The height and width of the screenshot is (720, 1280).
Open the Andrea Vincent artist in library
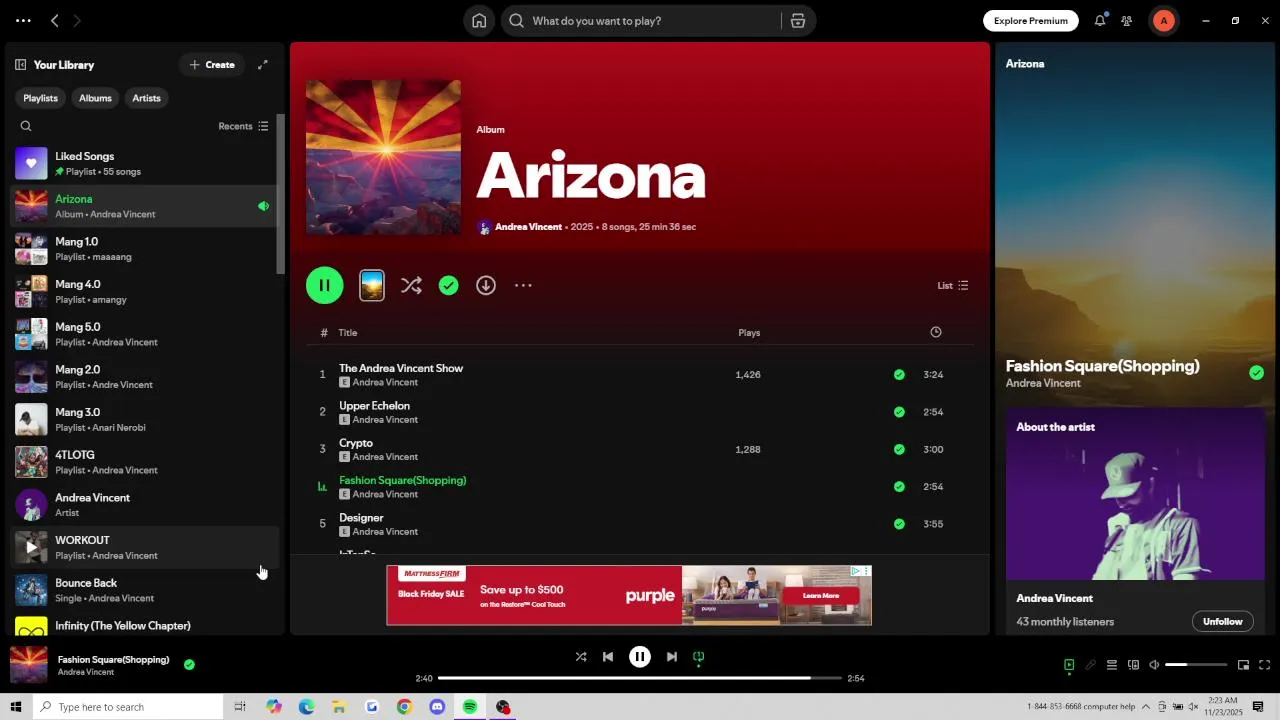tap(144, 504)
